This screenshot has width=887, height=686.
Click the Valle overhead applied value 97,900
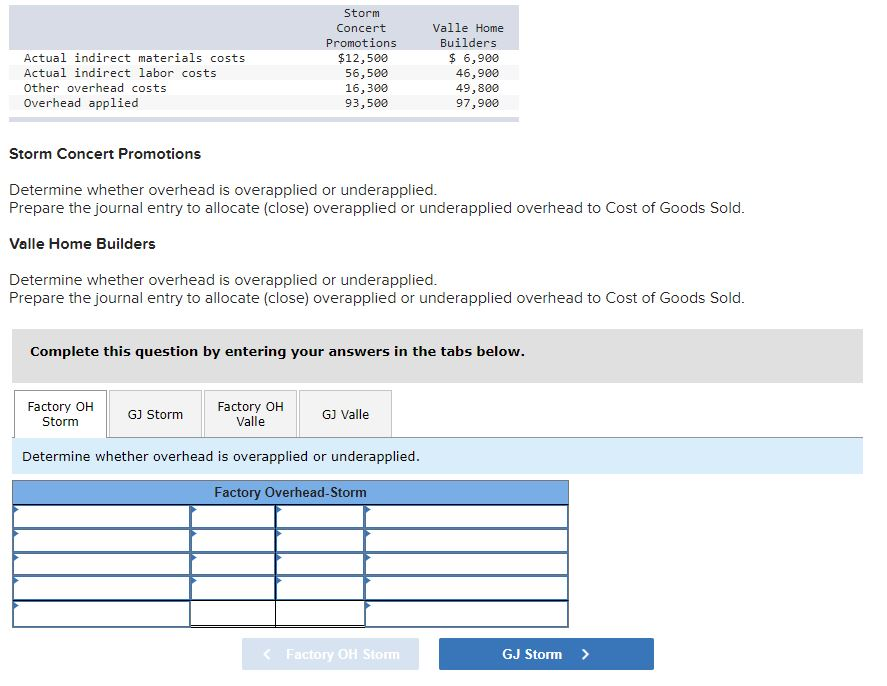point(477,103)
